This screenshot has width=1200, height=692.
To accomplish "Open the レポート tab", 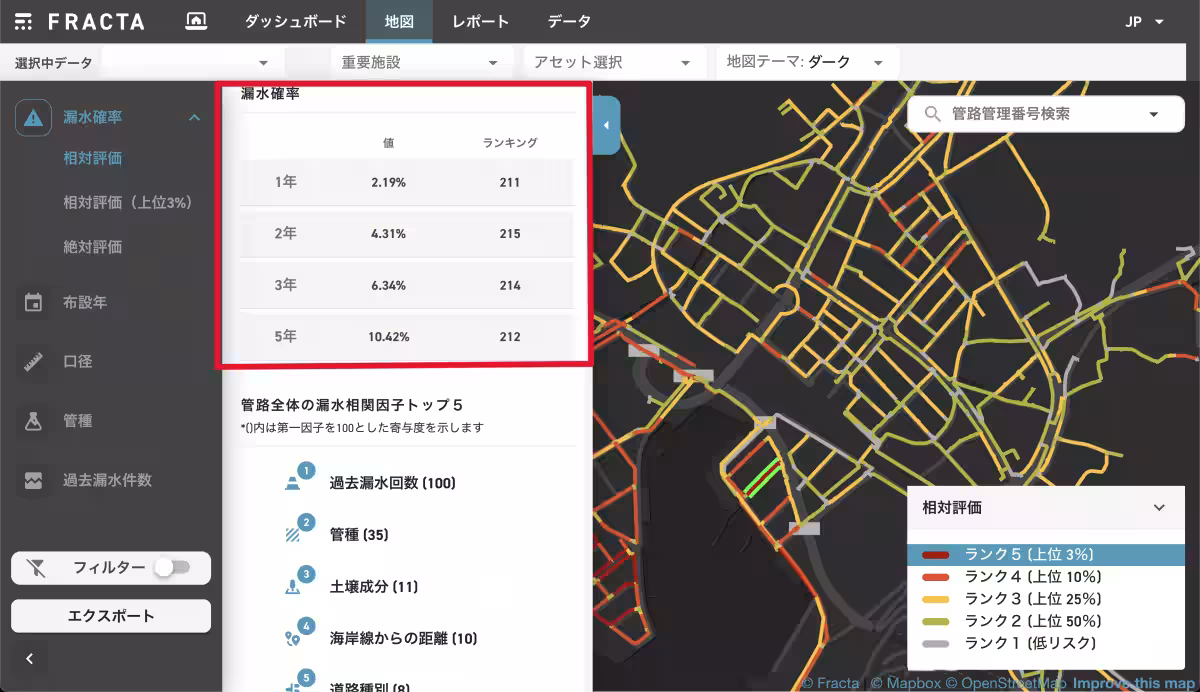I will [480, 21].
